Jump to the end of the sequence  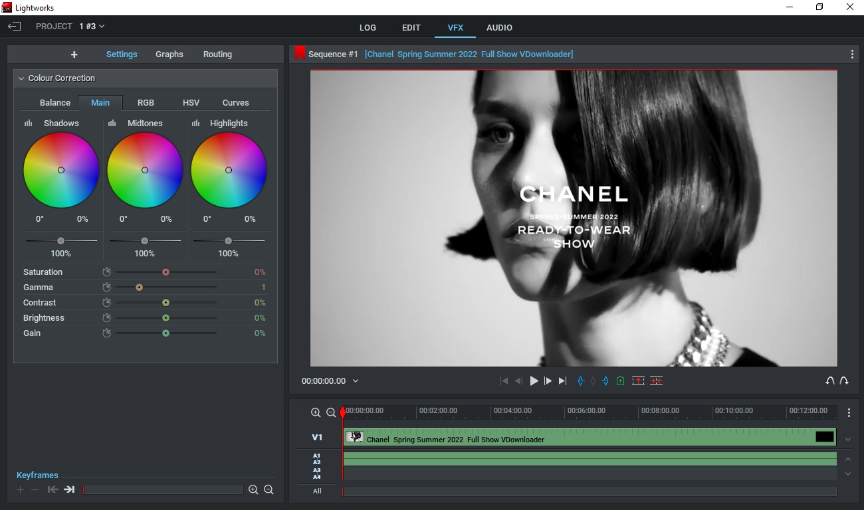(x=562, y=381)
